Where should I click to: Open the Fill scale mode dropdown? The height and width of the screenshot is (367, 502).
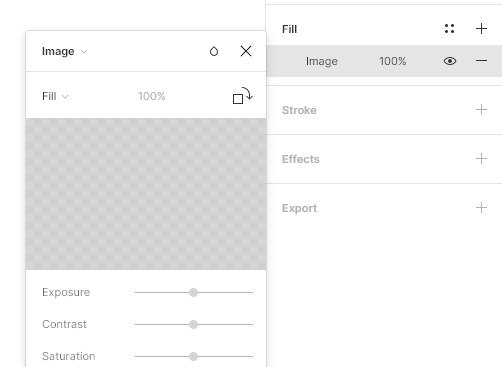(x=55, y=96)
